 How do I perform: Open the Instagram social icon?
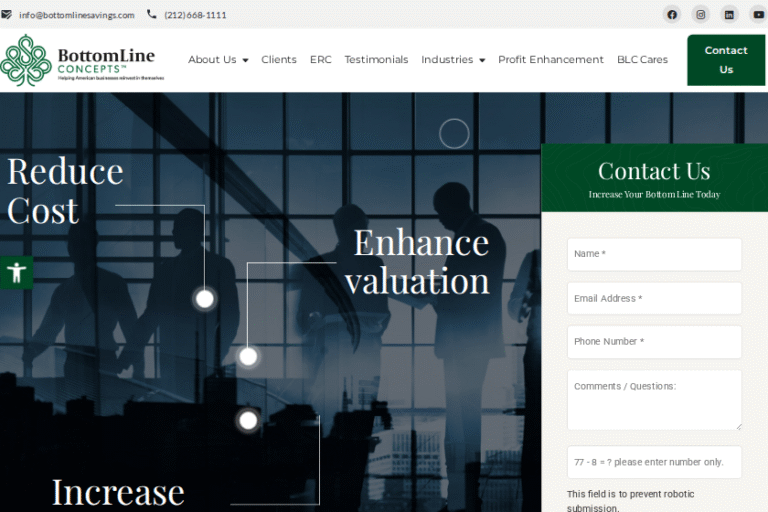click(701, 14)
